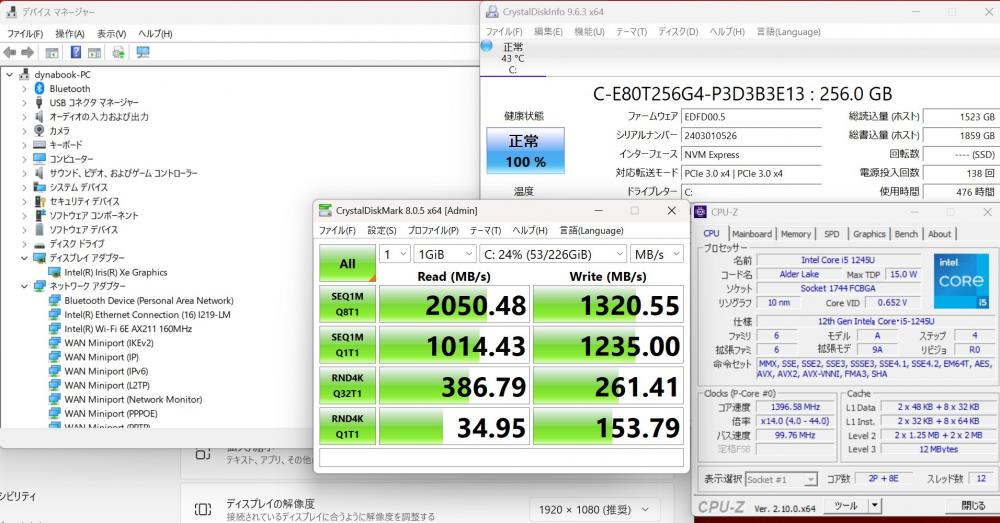Open 設定(S) menu in CrystalDiskMark
This screenshot has width=1000, height=523.
[x=381, y=231]
